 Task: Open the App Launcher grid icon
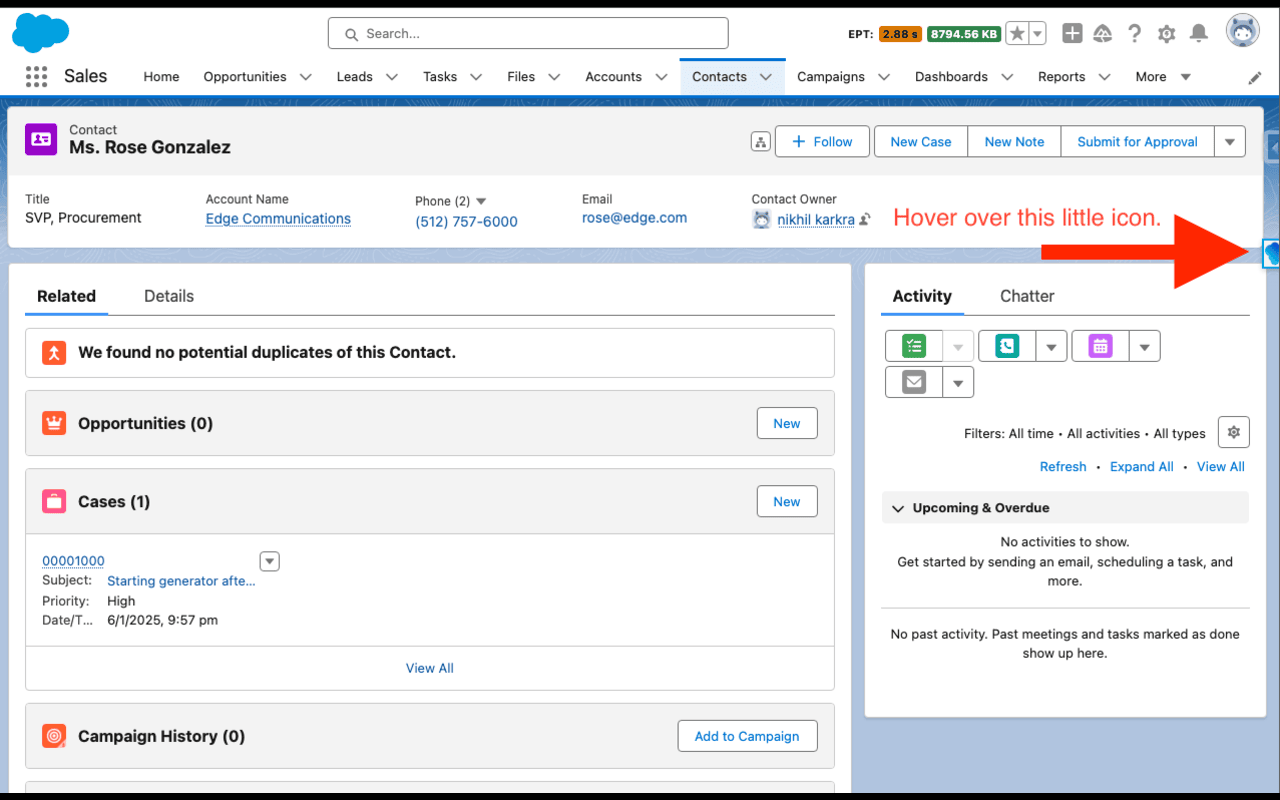coord(37,77)
